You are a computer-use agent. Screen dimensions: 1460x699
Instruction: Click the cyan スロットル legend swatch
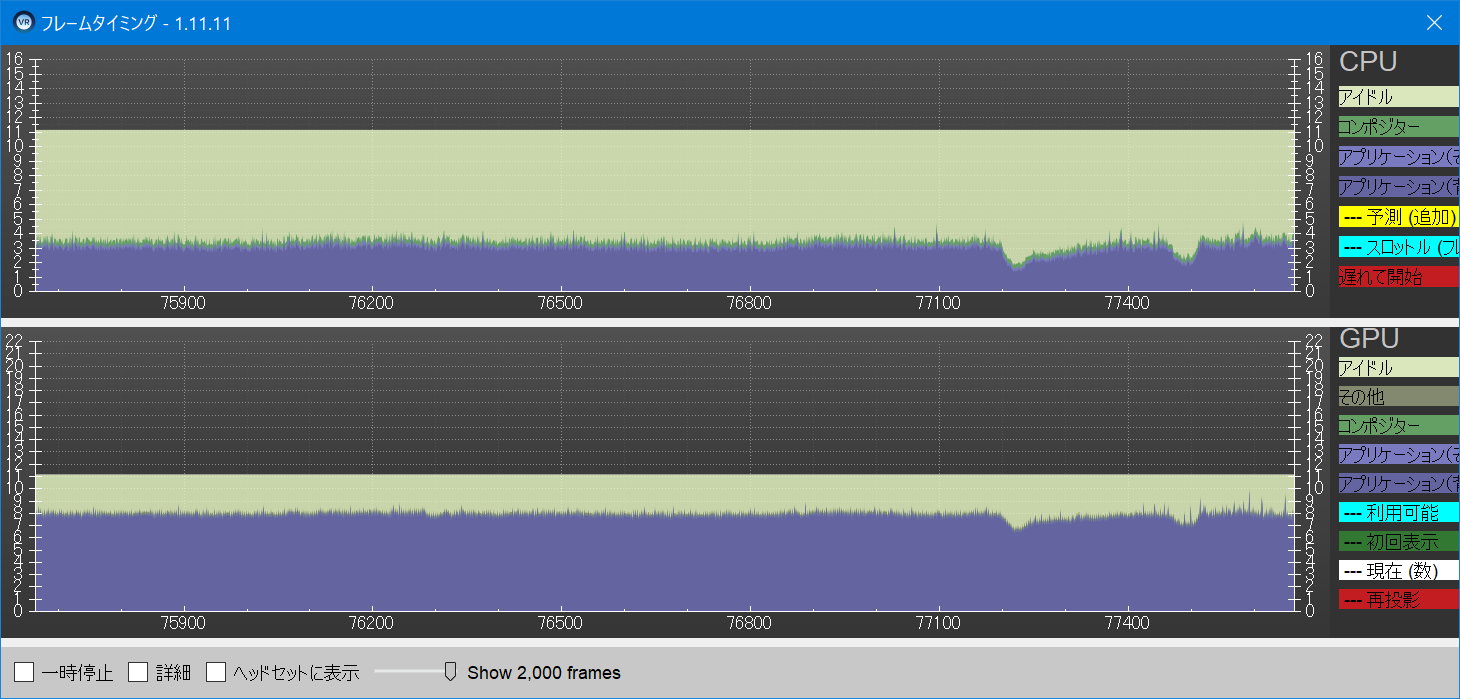coord(1398,247)
